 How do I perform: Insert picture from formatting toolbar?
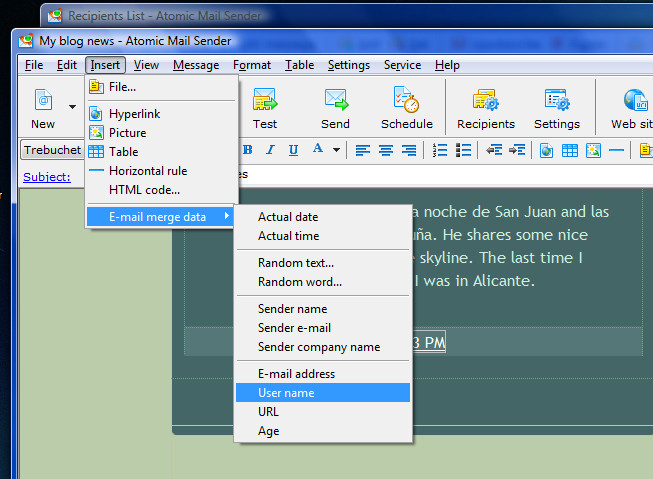pos(593,150)
